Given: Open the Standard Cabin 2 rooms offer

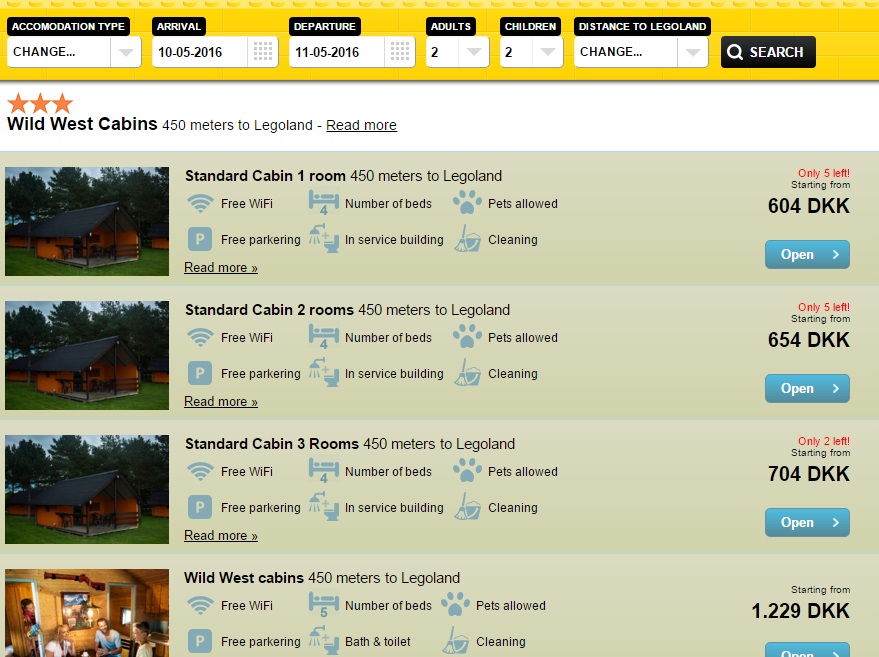Looking at the screenshot, I should coord(807,388).
